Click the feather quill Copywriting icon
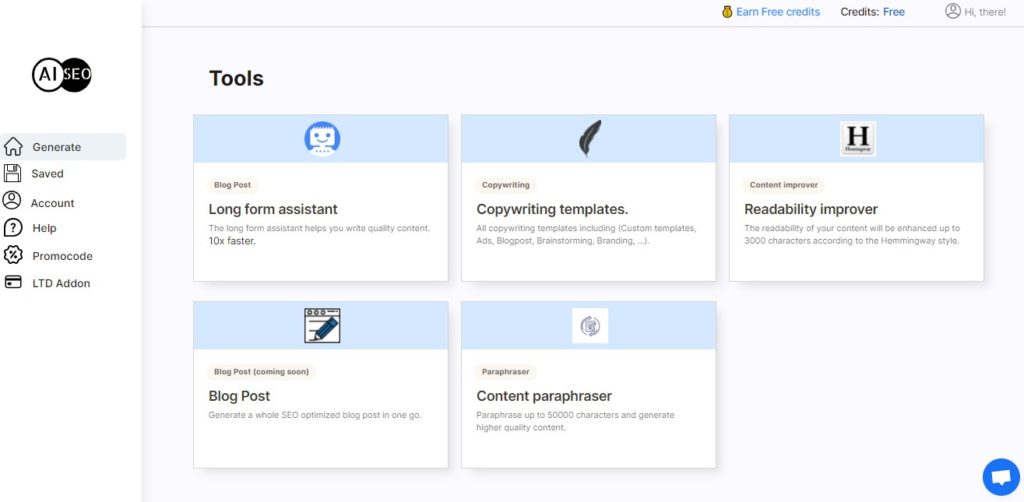The width and height of the screenshot is (1024, 502). (x=590, y=138)
